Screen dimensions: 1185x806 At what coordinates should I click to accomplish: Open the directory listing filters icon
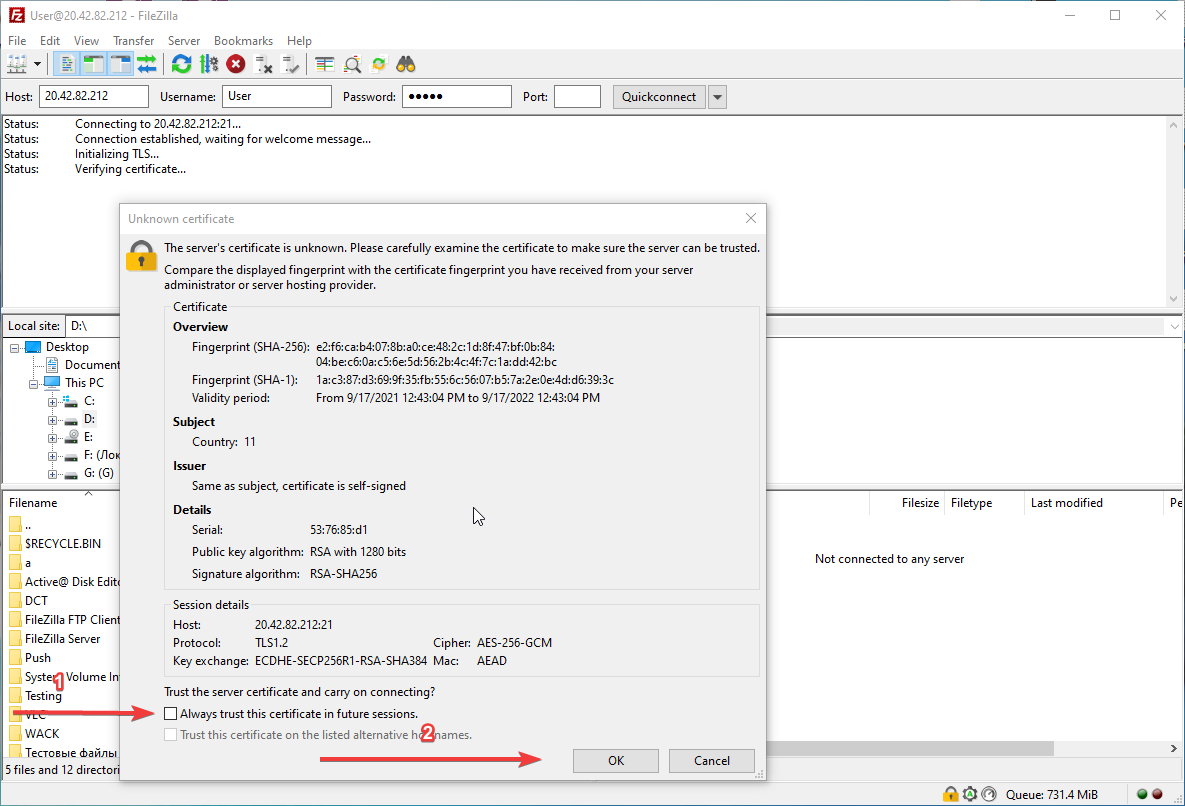click(325, 64)
